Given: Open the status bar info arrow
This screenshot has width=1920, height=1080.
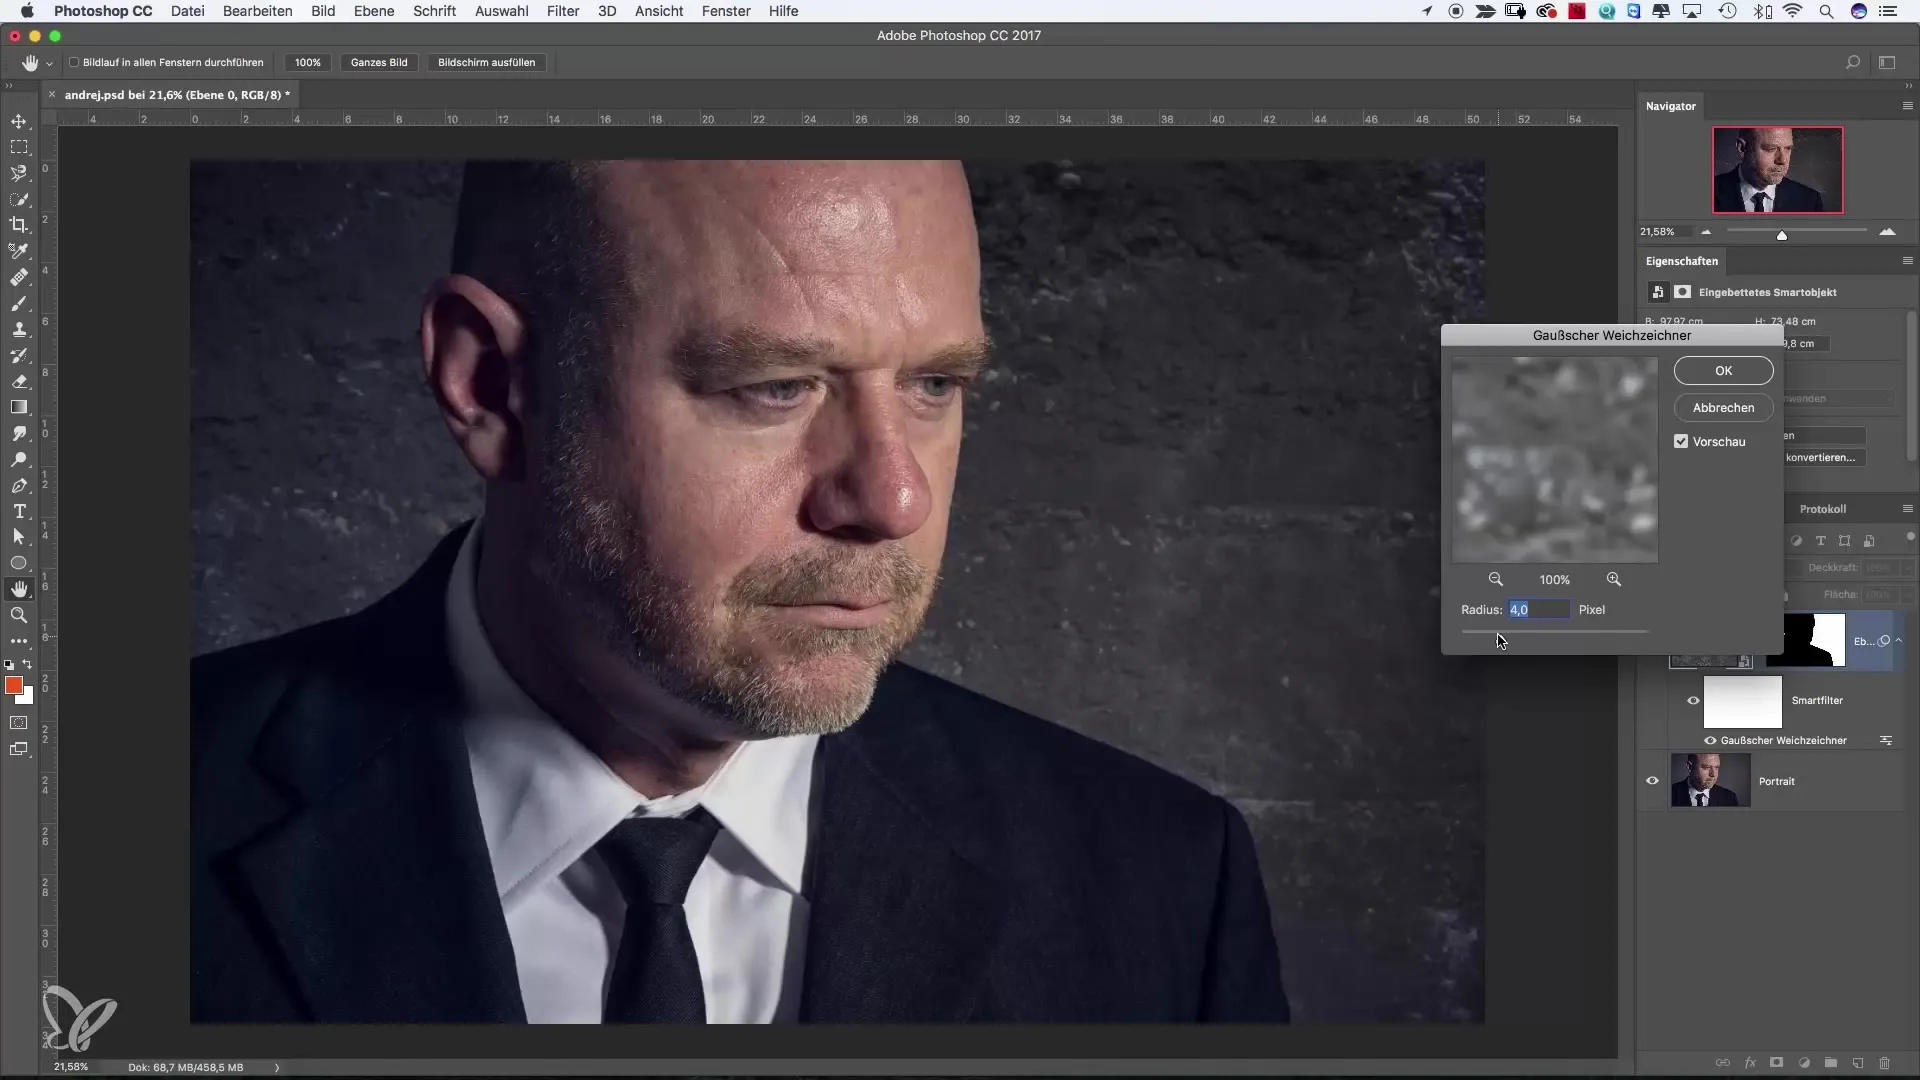Looking at the screenshot, I should (277, 1067).
